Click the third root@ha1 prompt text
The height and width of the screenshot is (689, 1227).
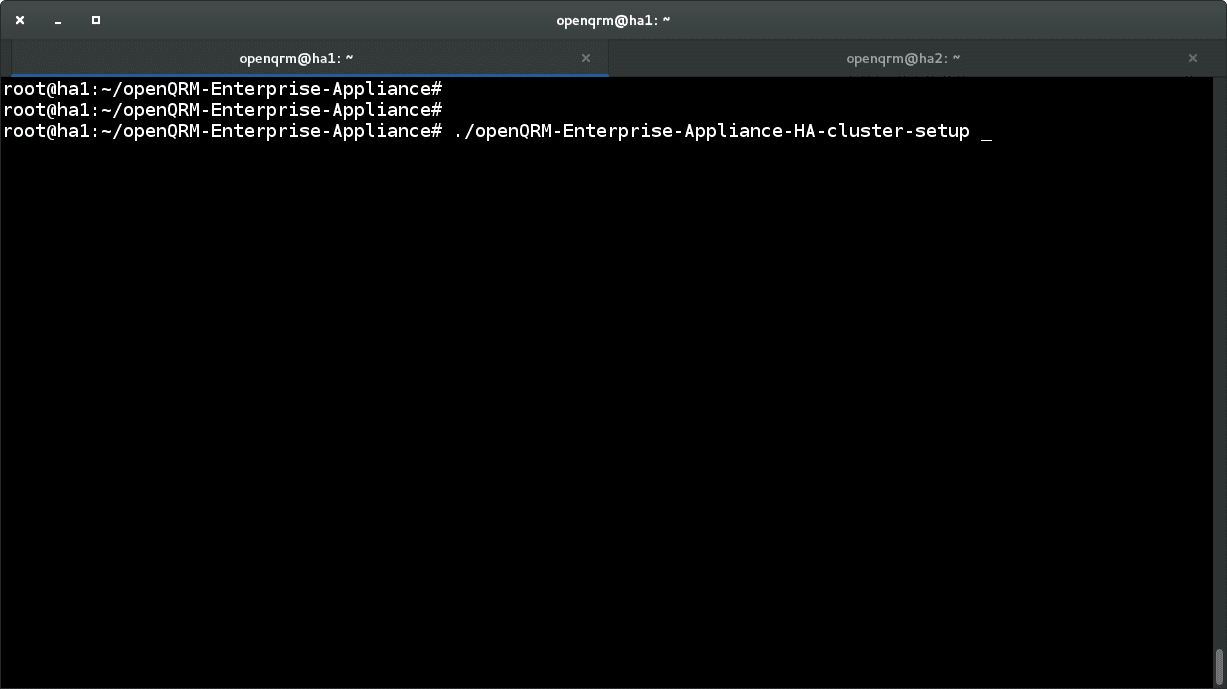pyautogui.click(x=222, y=131)
